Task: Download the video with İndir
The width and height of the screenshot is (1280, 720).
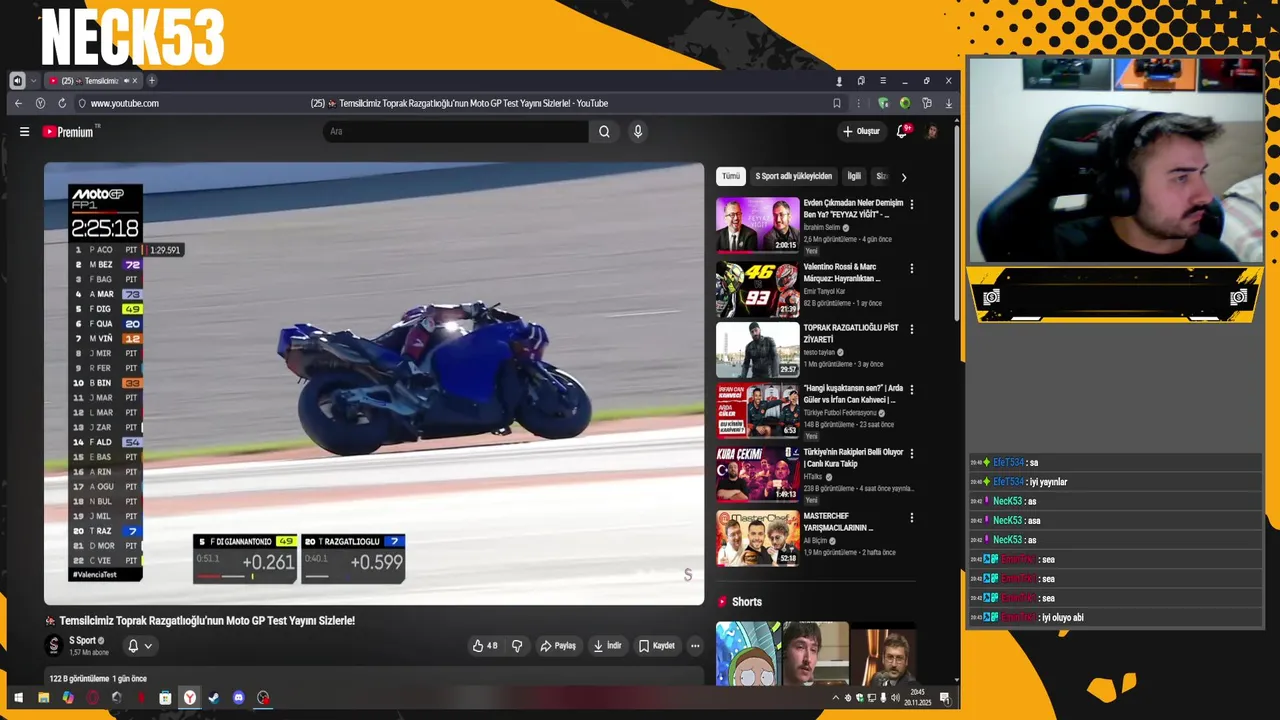Action: 607,646
